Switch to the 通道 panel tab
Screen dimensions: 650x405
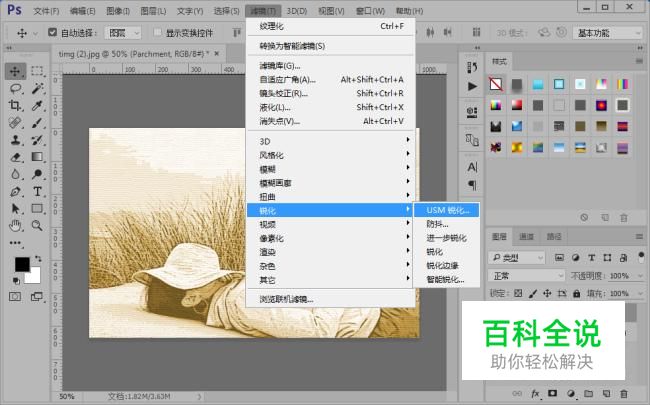(x=526, y=237)
